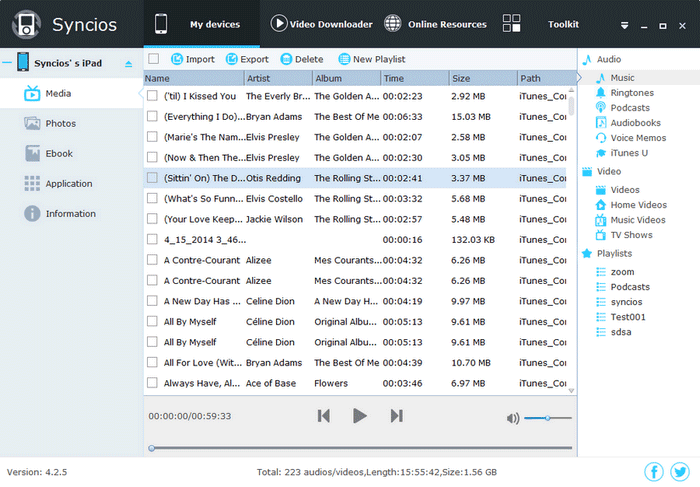Click the playback progress bar
700x487 pixels.
(360, 448)
